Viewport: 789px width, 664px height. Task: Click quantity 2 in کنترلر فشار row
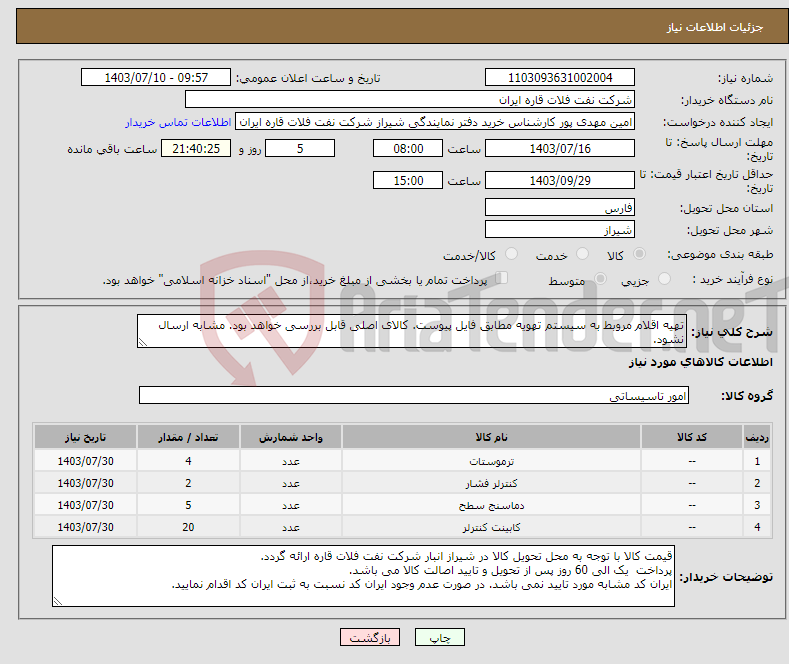pos(188,483)
